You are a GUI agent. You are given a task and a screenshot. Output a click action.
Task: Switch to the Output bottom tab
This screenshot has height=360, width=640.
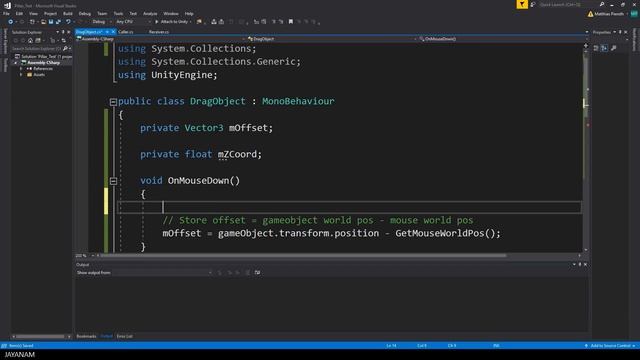tap(107, 336)
